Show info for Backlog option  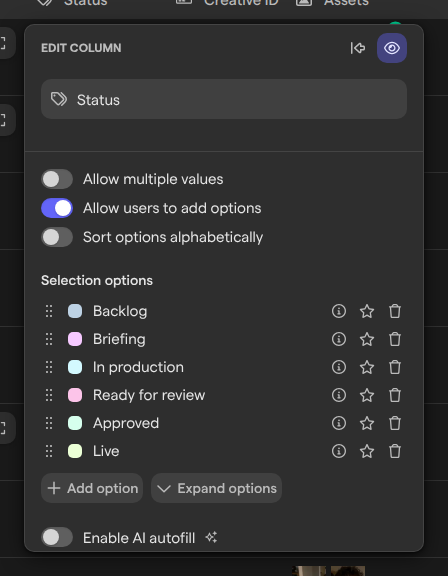click(x=339, y=311)
